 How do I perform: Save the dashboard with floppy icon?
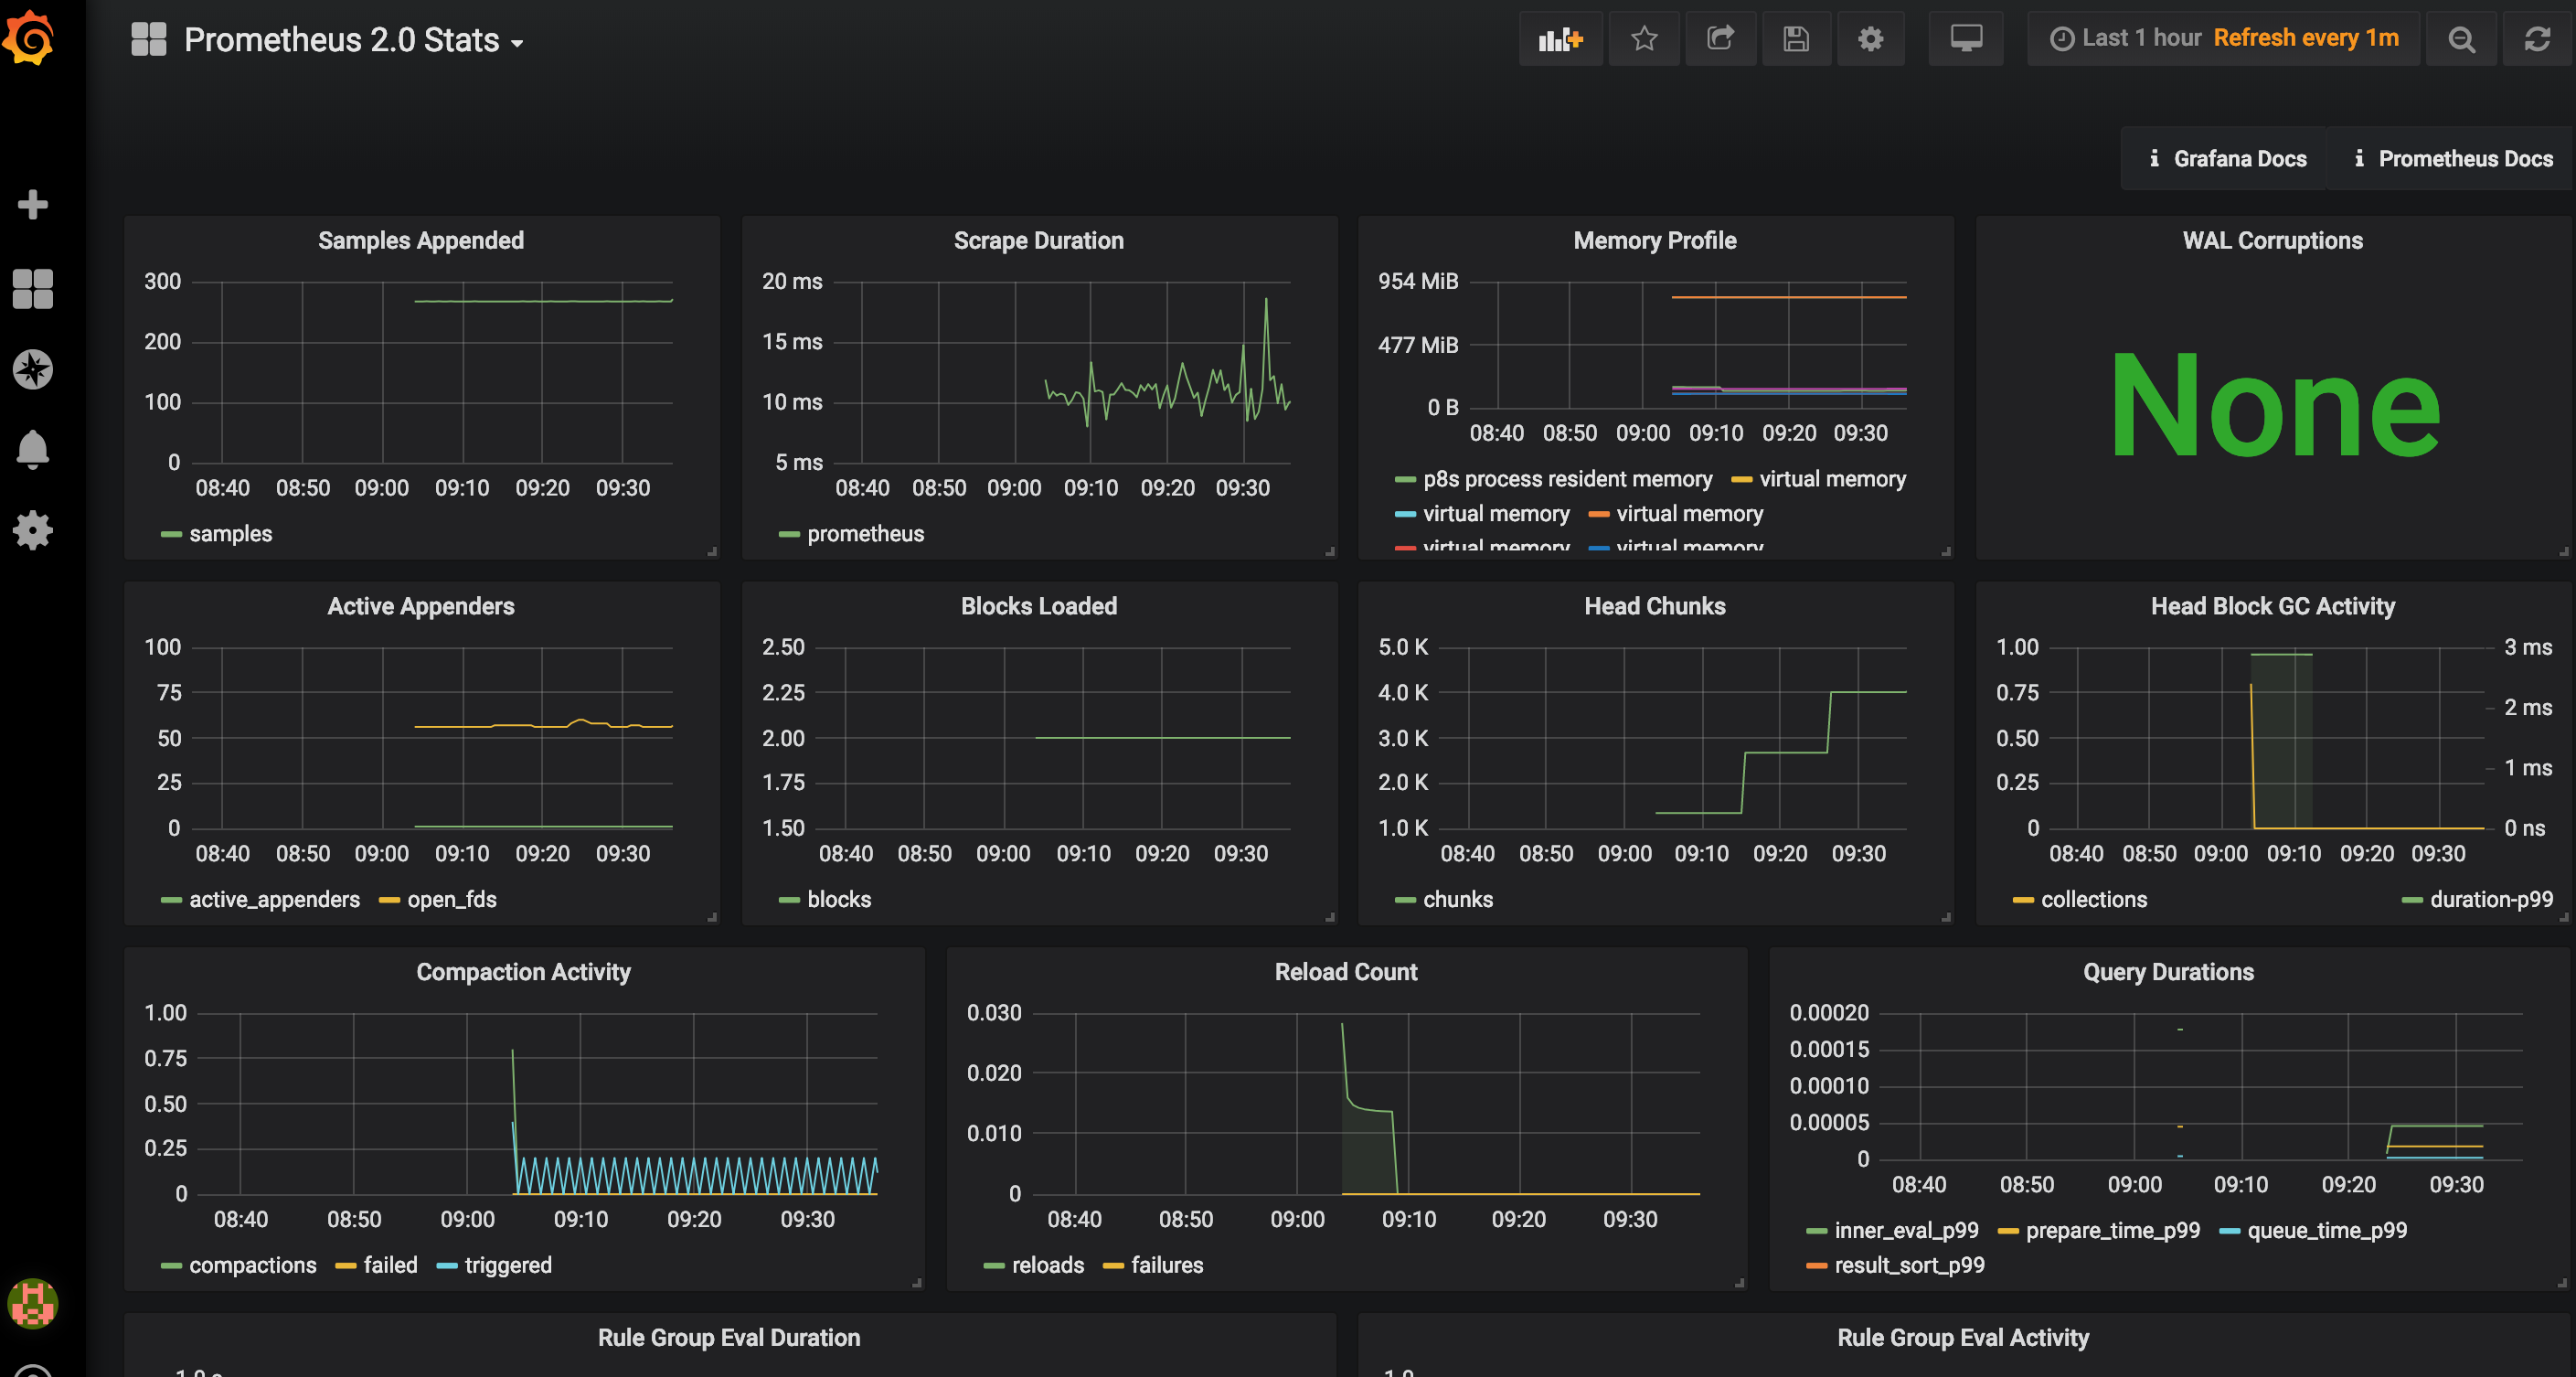pyautogui.click(x=1796, y=39)
